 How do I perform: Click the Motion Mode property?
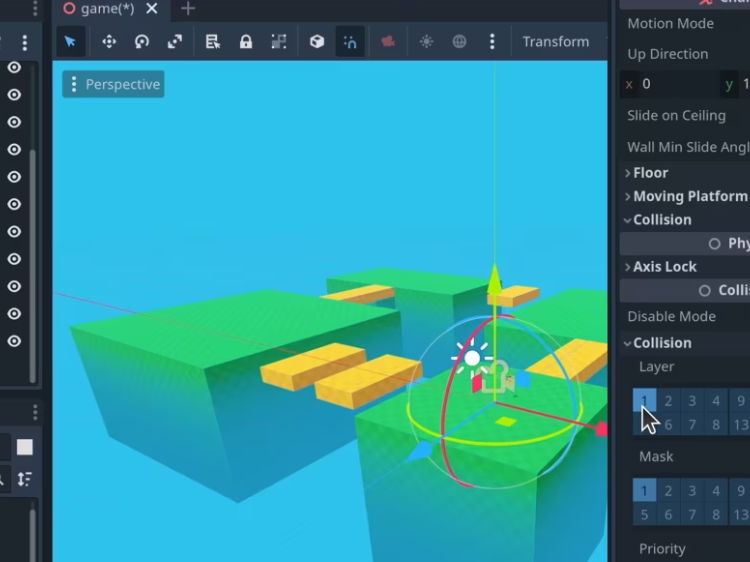pyautogui.click(x=671, y=23)
